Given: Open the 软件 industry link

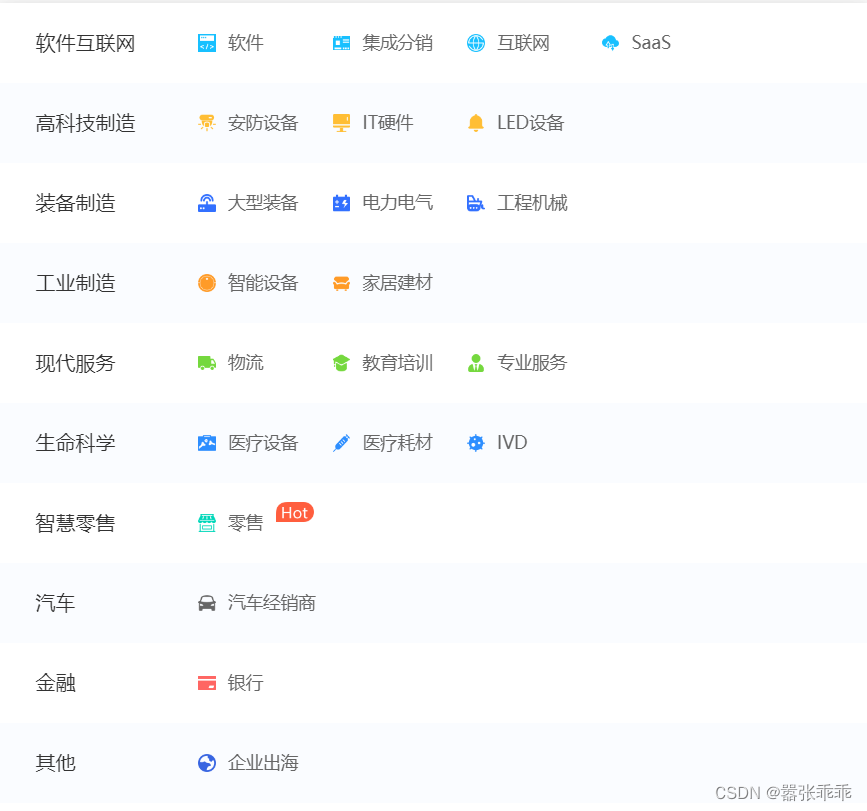Looking at the screenshot, I should pos(246,43).
